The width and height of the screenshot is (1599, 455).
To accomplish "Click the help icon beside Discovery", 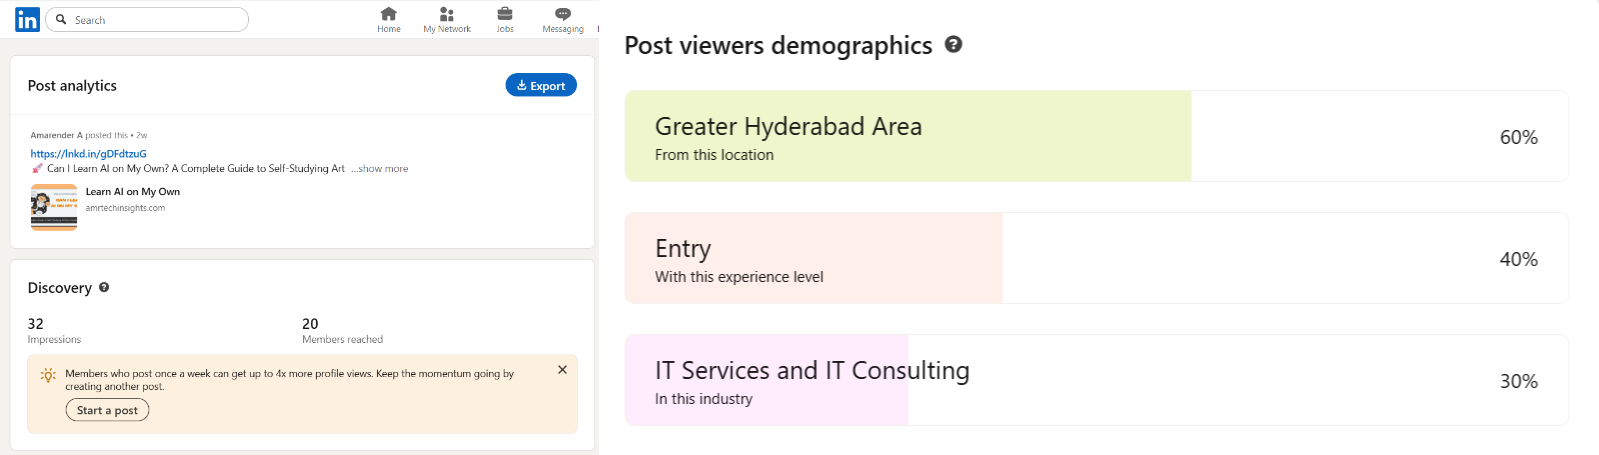I will 104,287.
